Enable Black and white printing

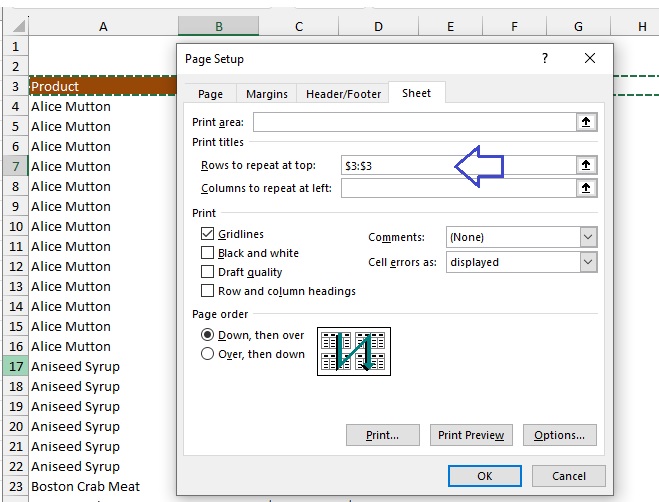[207, 253]
